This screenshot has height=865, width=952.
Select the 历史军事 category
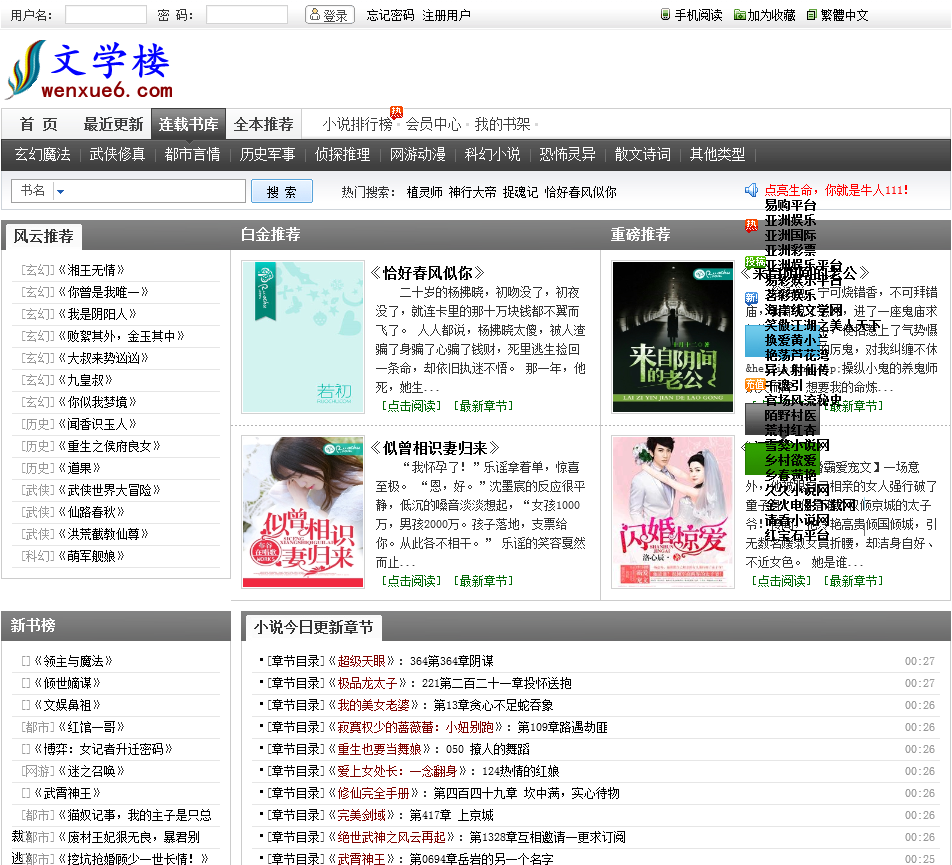(x=267, y=154)
